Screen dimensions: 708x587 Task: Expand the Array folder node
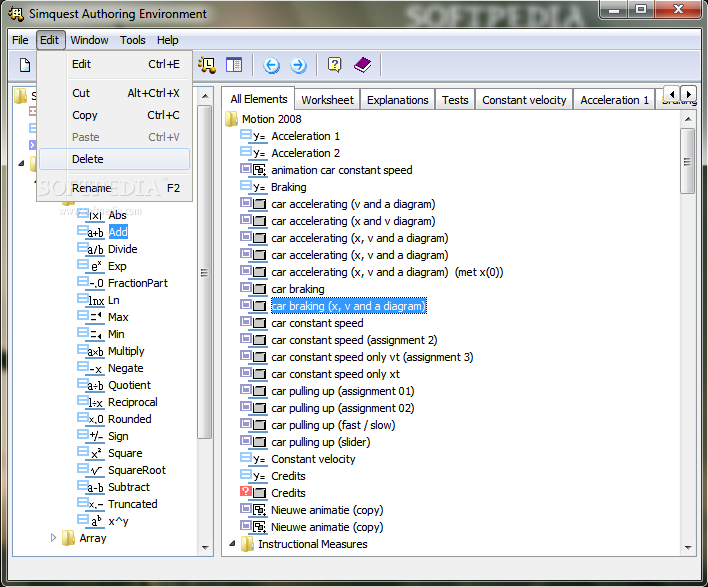(x=53, y=538)
